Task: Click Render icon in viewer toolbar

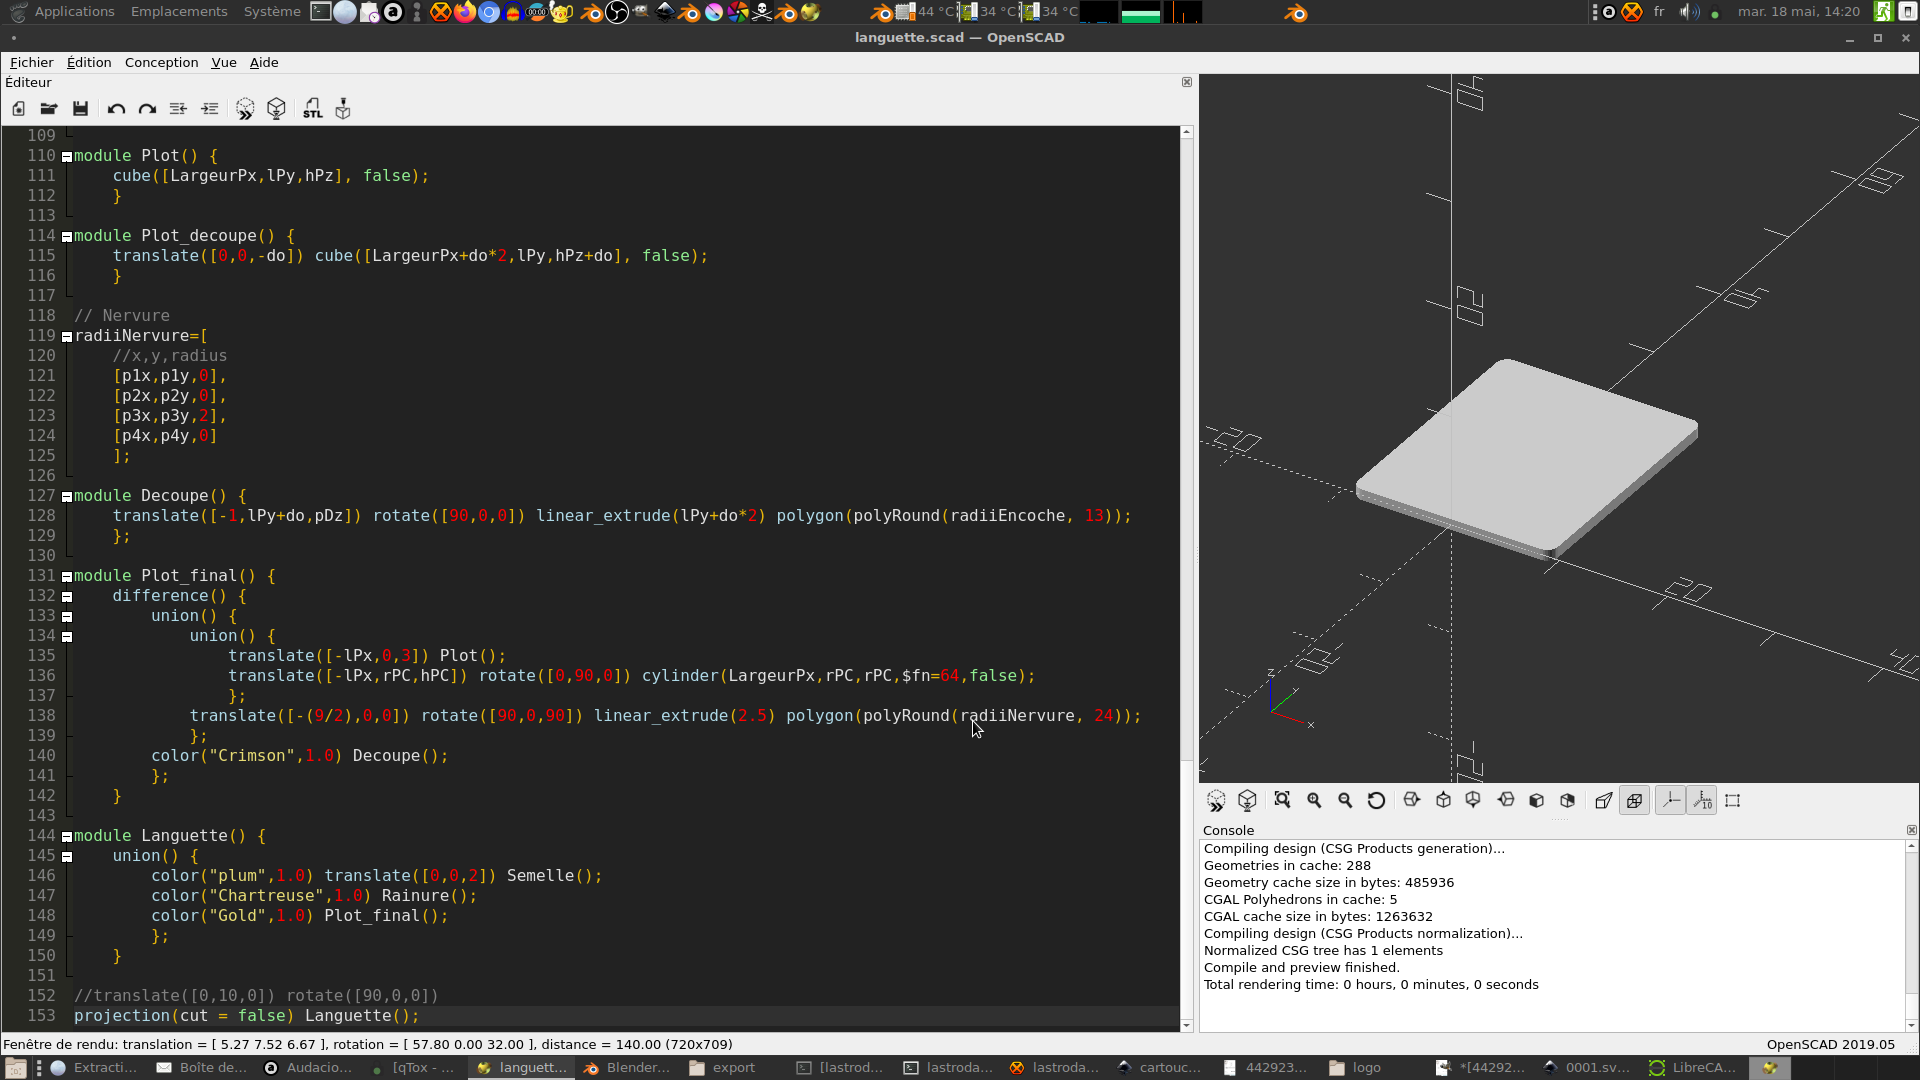Action: (1247, 801)
